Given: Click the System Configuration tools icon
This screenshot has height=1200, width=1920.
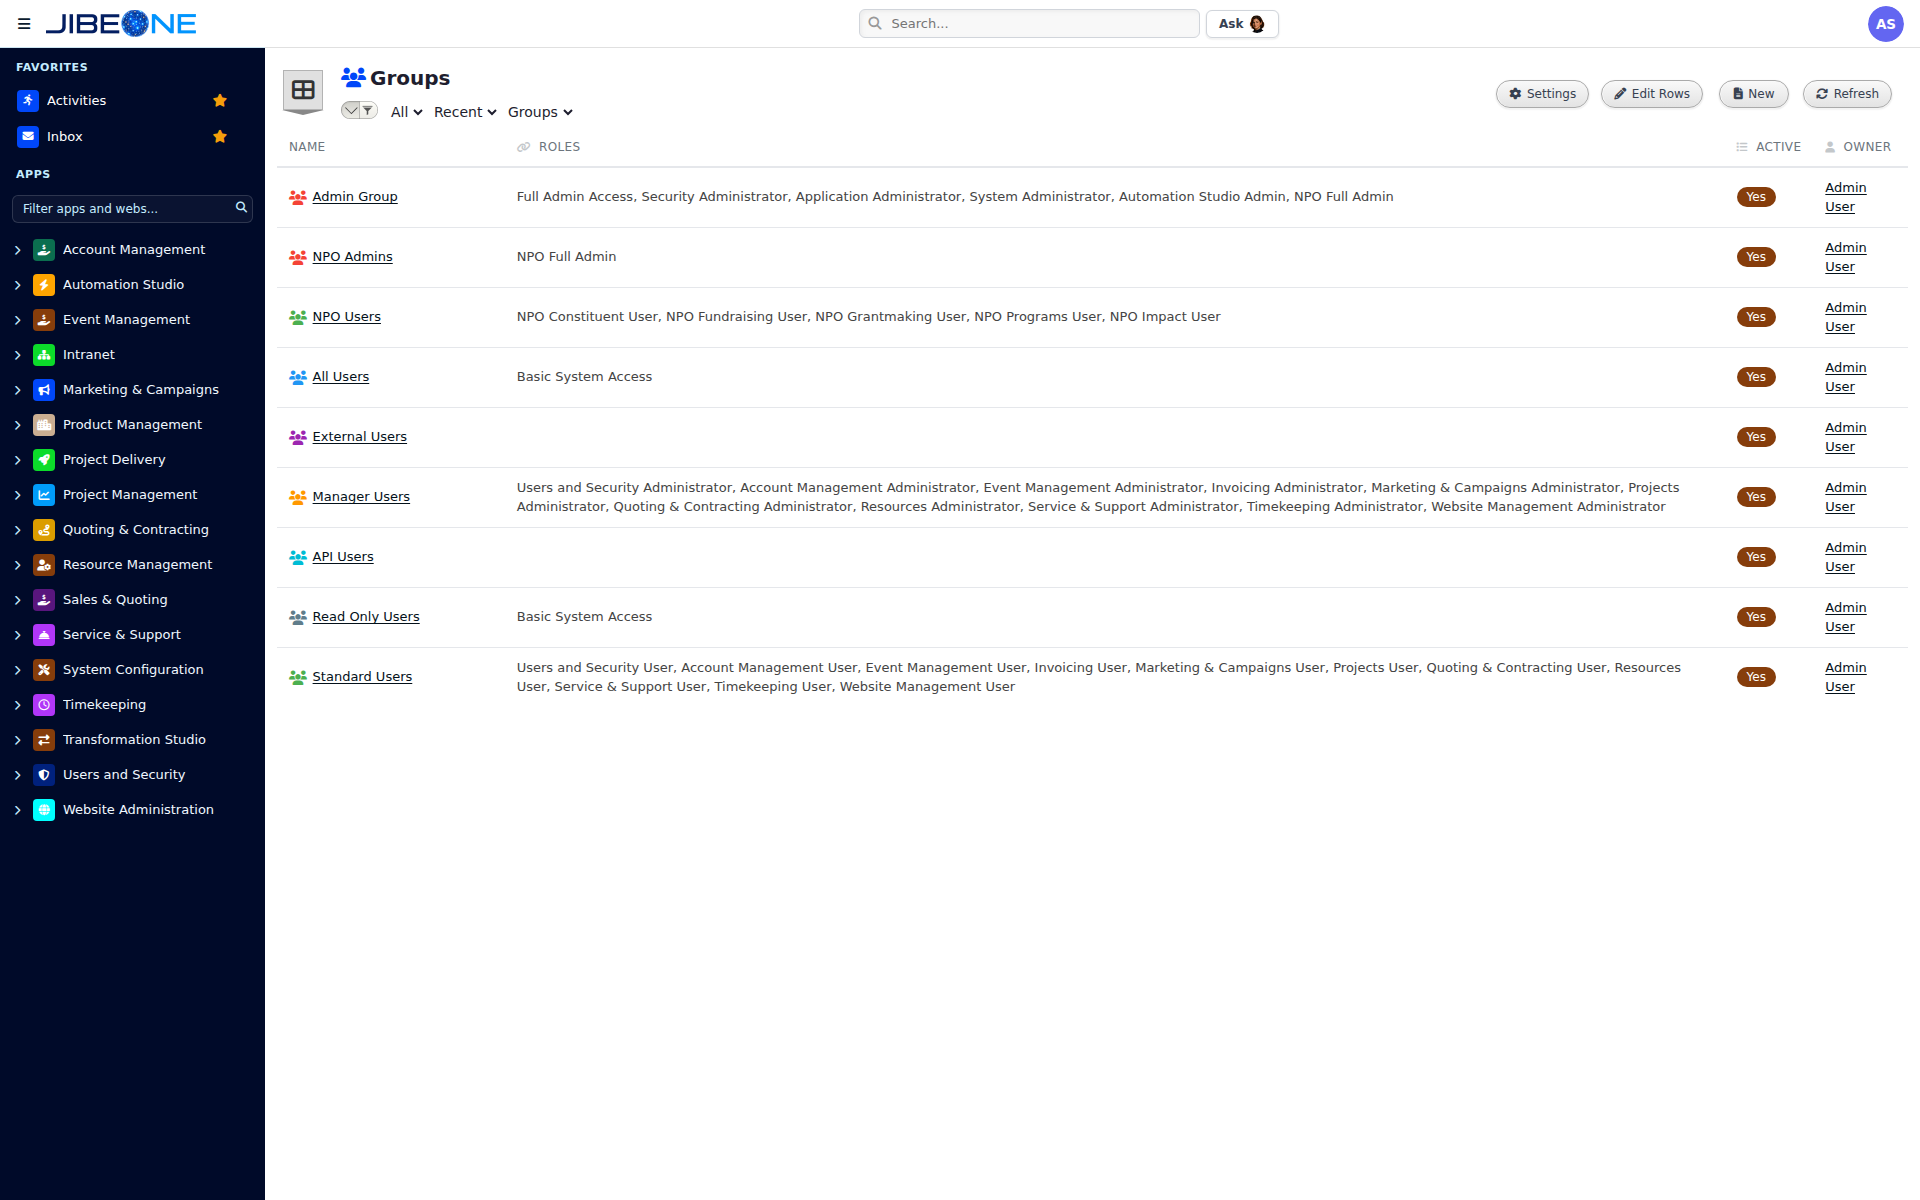Looking at the screenshot, I should tap(44, 670).
